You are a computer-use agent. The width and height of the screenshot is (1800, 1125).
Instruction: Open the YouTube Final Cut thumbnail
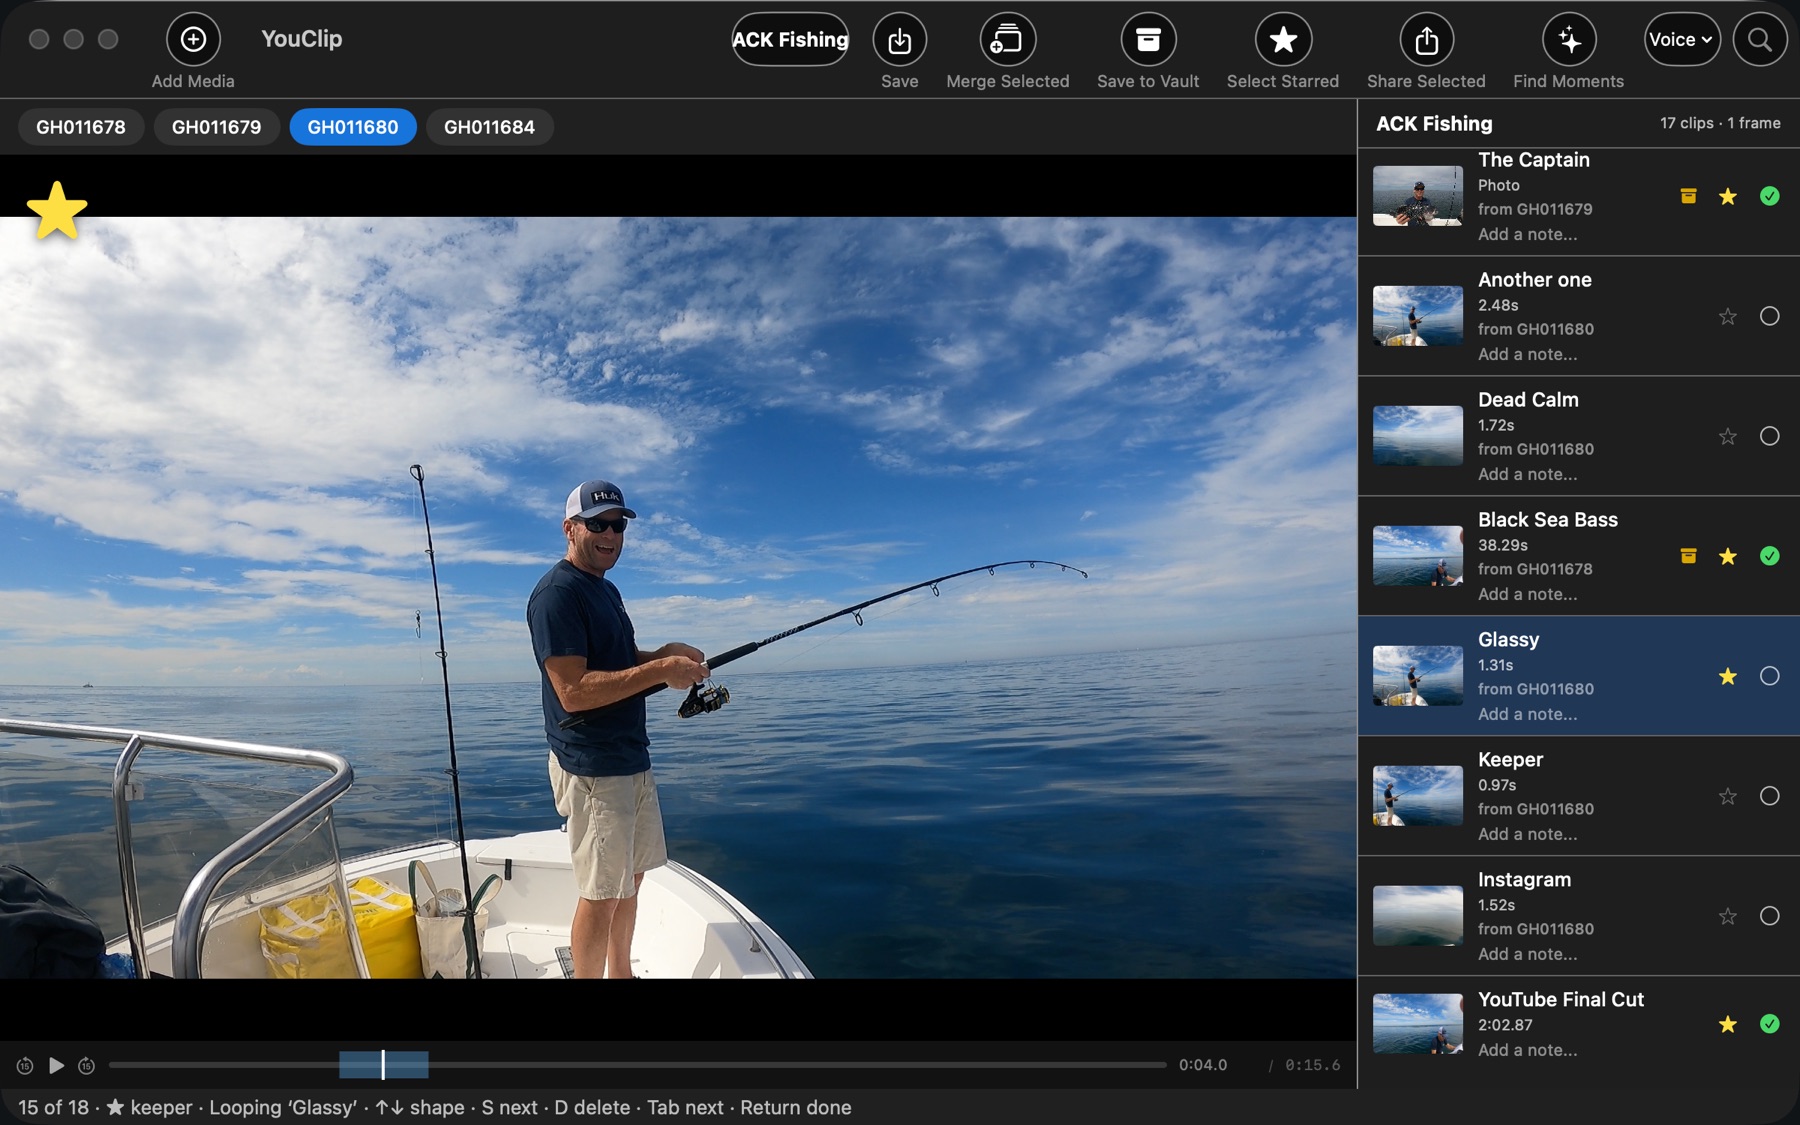pos(1417,1024)
